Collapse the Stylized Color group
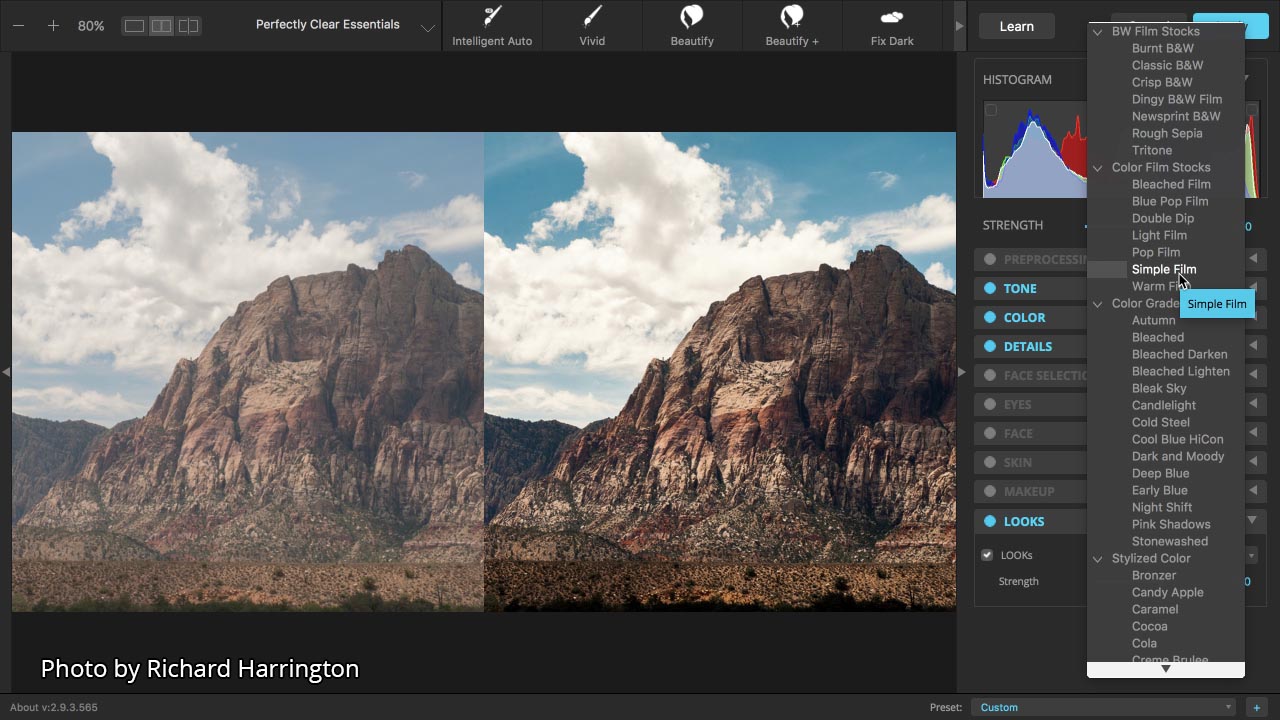The height and width of the screenshot is (720, 1280). pyautogui.click(x=1097, y=559)
